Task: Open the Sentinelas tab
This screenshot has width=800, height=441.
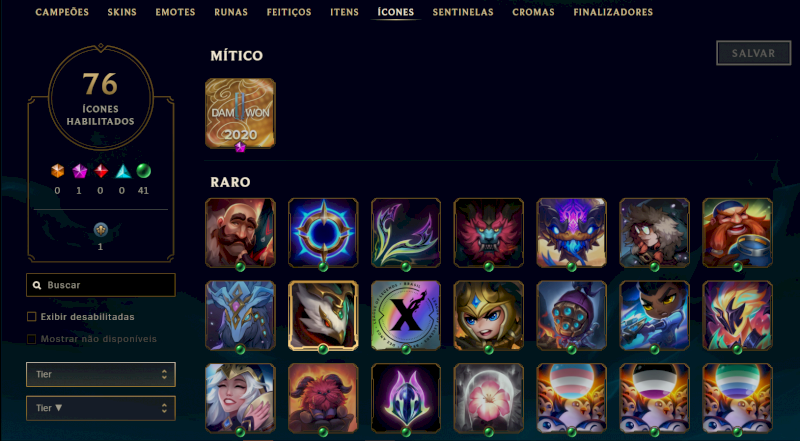Action: (x=463, y=12)
